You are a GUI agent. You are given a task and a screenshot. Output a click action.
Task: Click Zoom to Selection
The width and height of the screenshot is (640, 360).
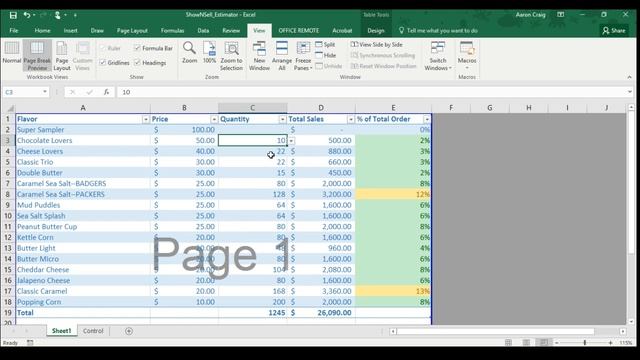click(x=231, y=56)
